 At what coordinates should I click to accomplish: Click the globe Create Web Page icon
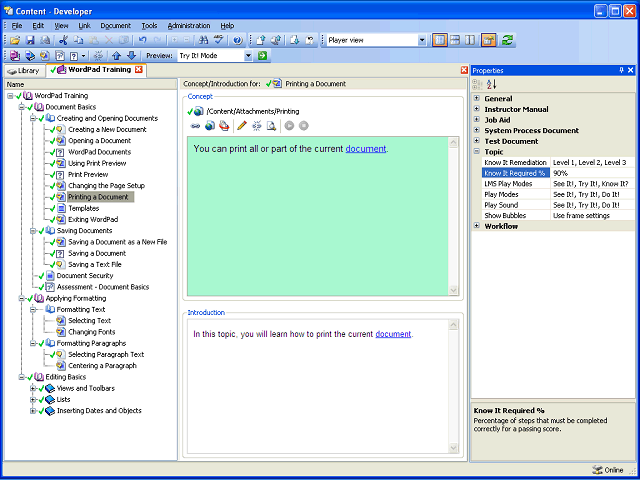coord(210,126)
